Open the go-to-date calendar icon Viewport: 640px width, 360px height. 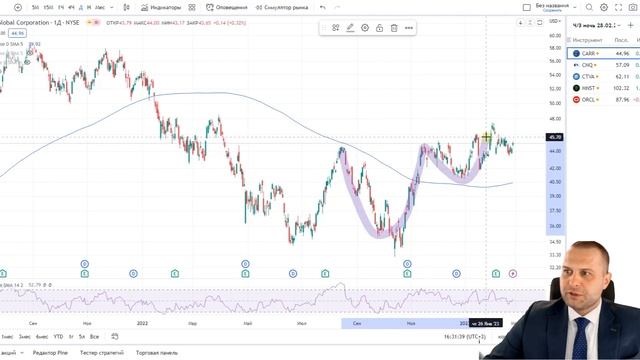click(x=115, y=336)
